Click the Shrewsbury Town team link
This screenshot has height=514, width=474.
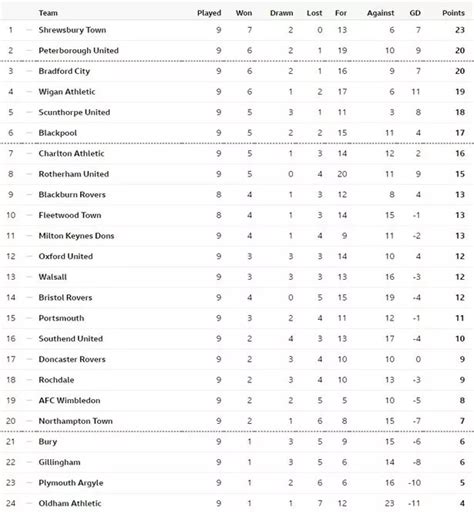72,30
